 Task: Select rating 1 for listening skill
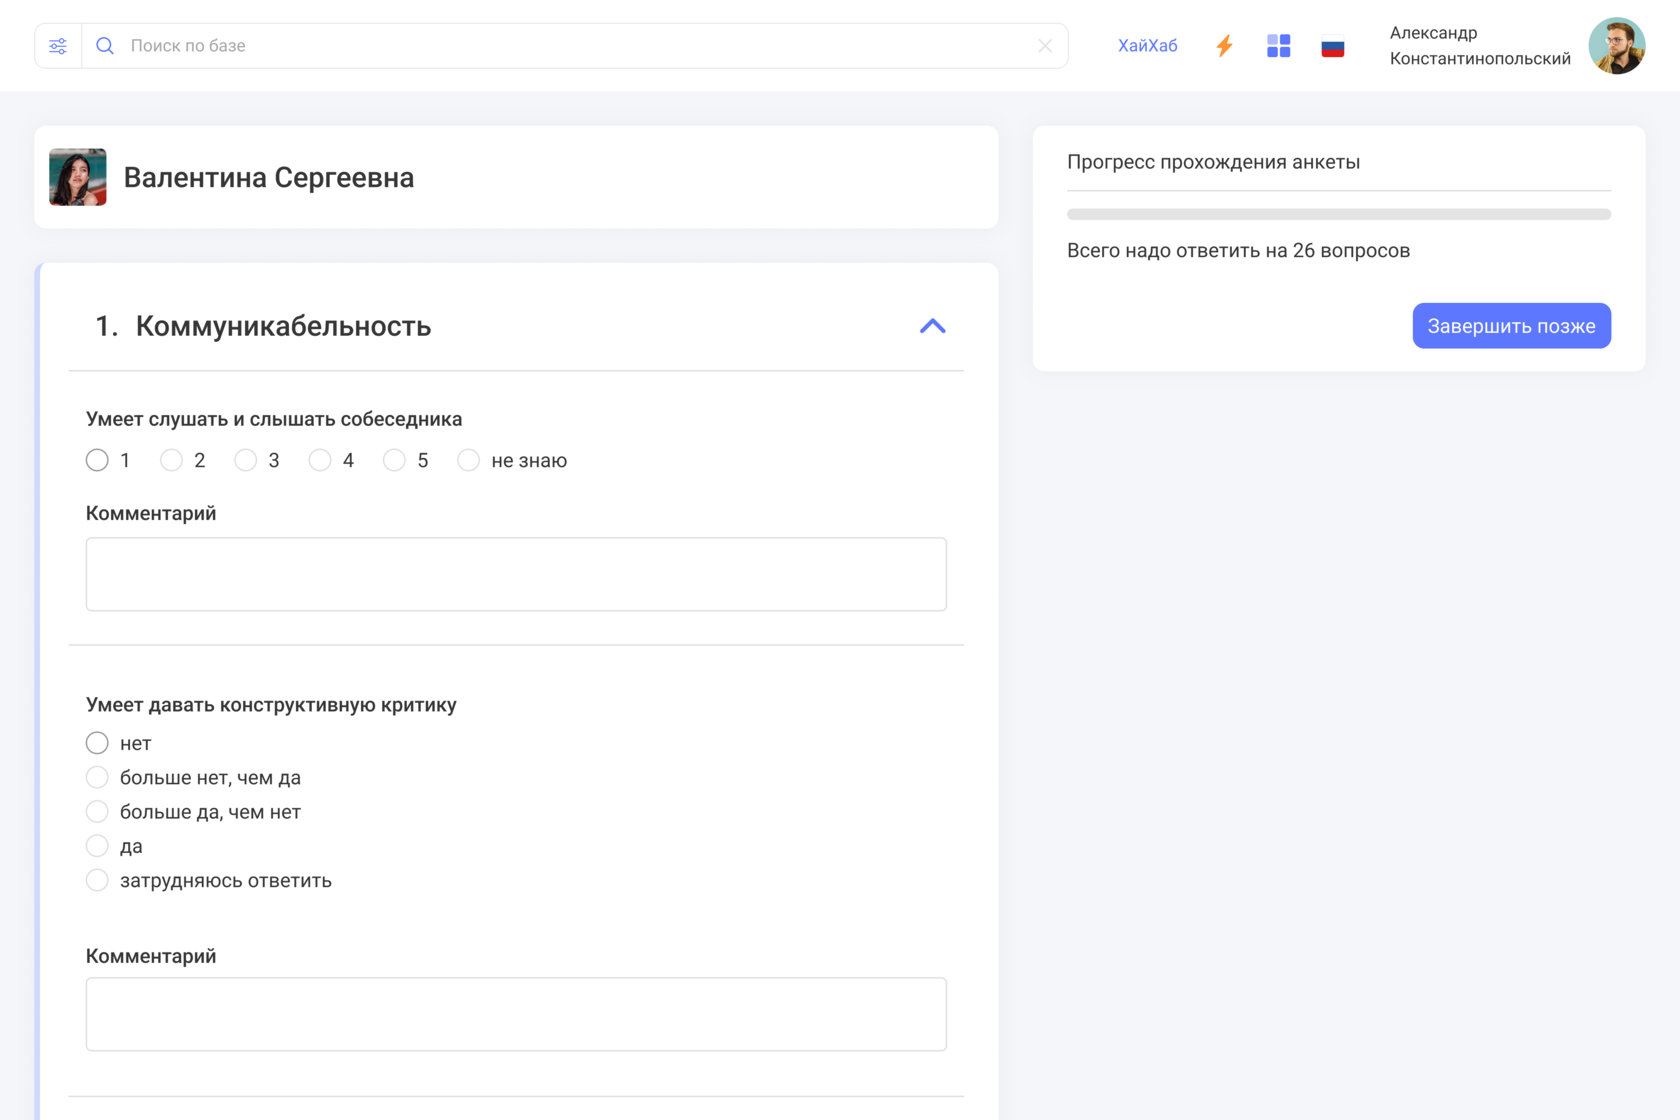[x=97, y=460]
